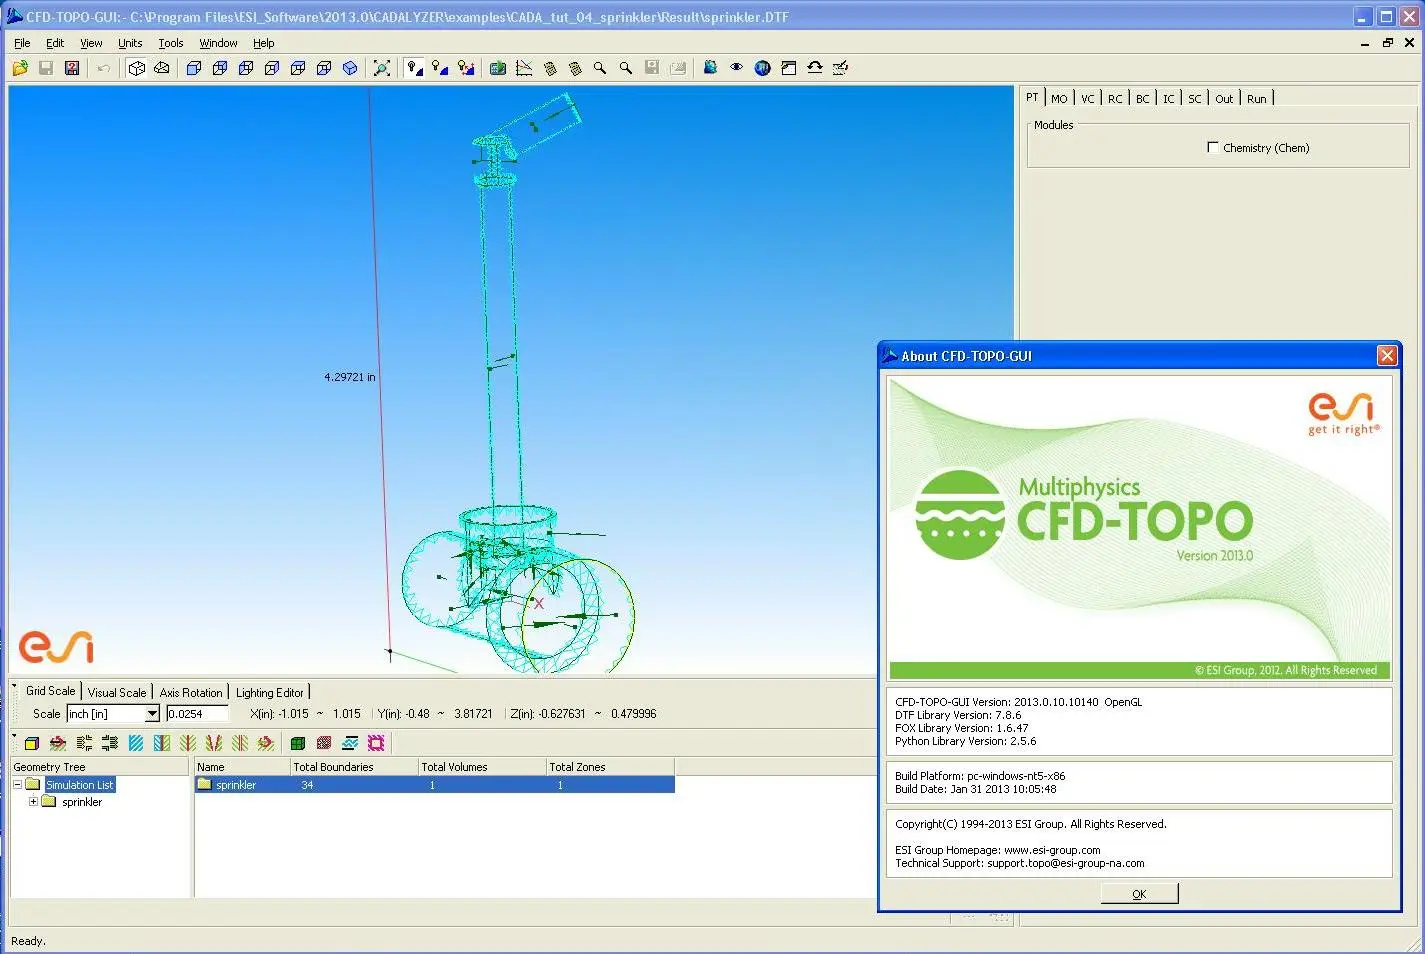Click the eye visibility icon on the toolbar
Screen dimensions: 1425x954
pyautogui.click(x=737, y=67)
